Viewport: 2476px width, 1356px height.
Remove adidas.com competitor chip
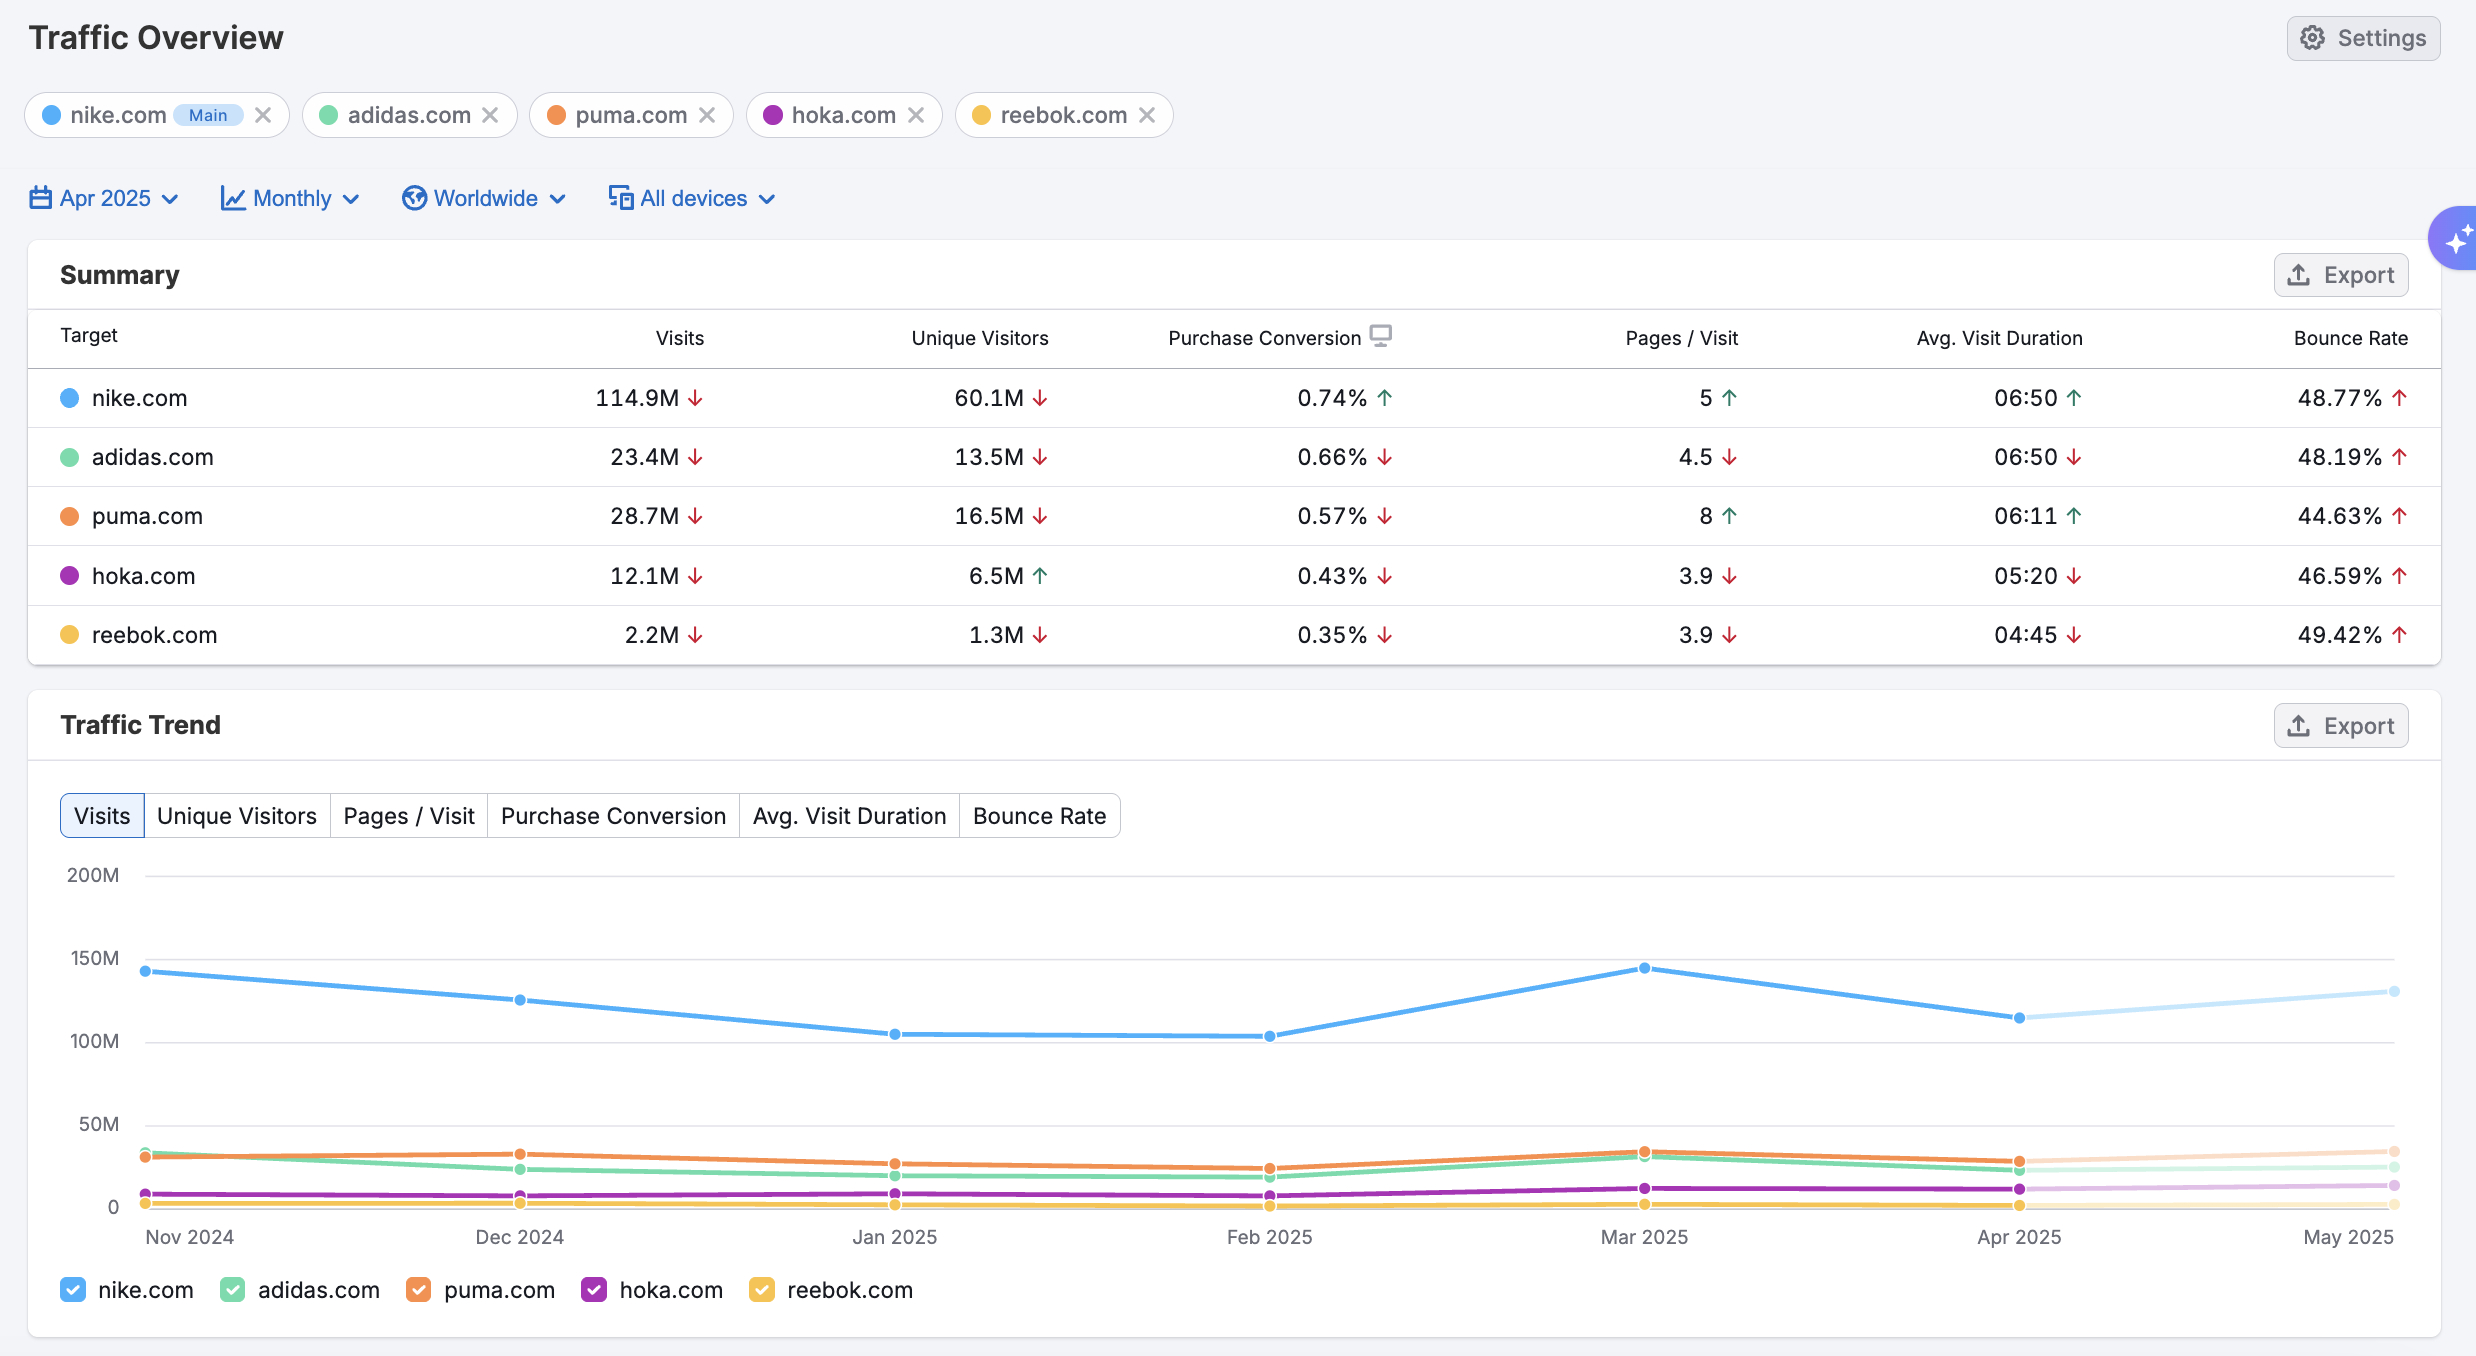[x=490, y=115]
